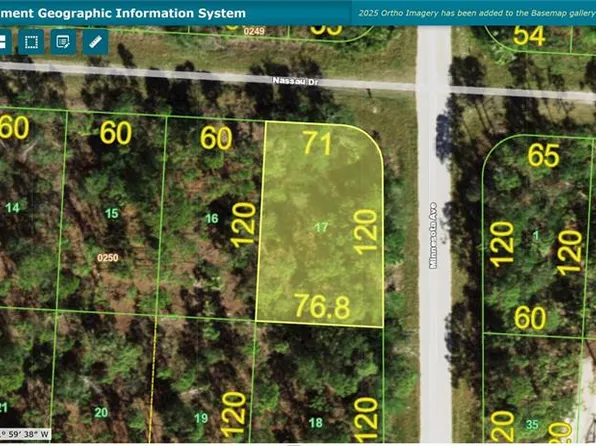Click the 60 dimension above lot 15
The width and height of the screenshot is (596, 446).
(116, 133)
